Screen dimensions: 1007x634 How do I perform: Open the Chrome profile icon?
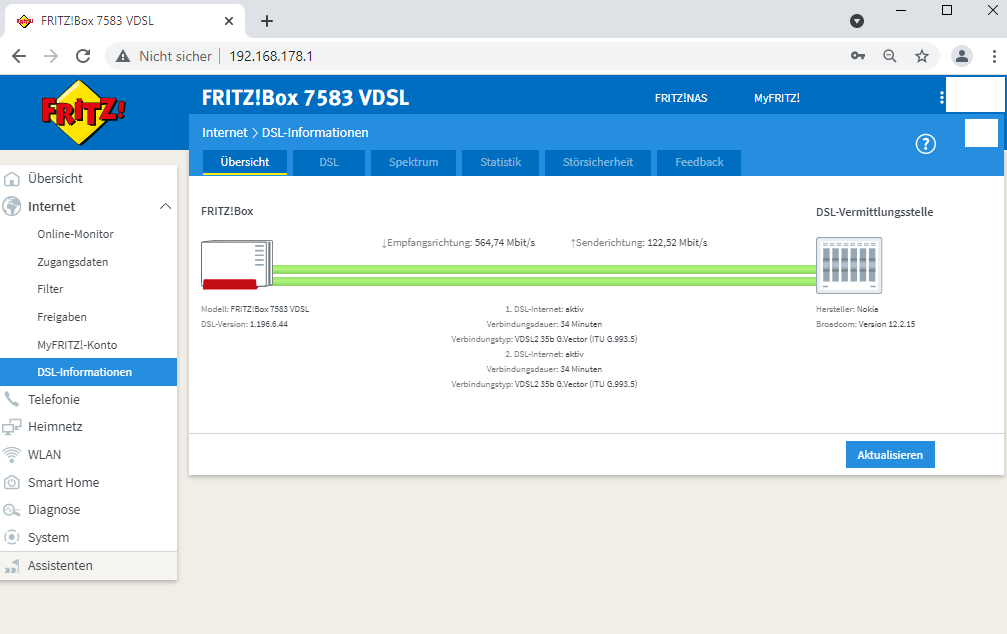click(961, 56)
